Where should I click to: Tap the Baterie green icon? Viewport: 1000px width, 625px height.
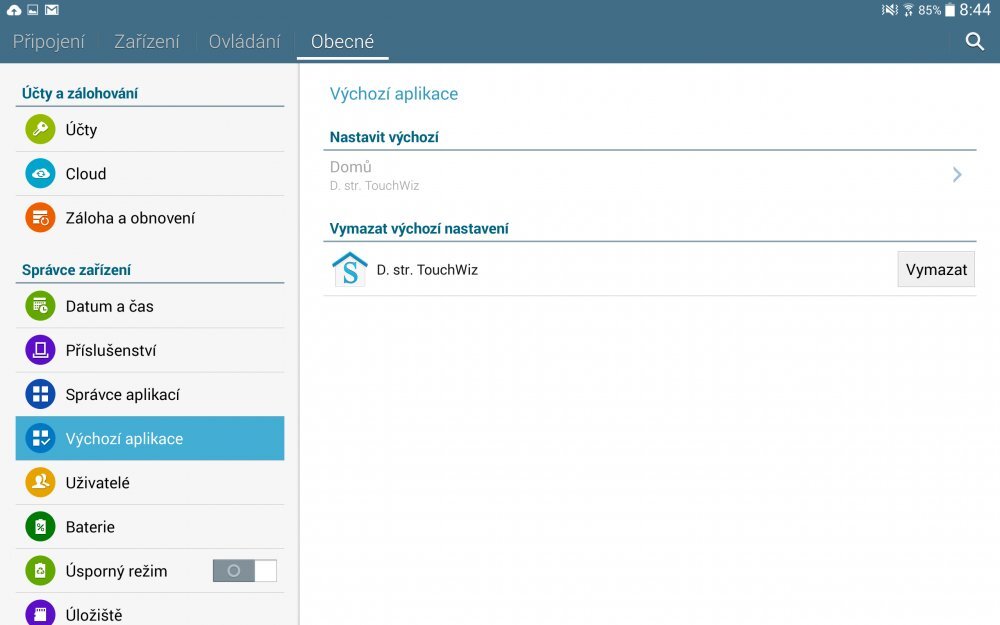click(x=40, y=527)
